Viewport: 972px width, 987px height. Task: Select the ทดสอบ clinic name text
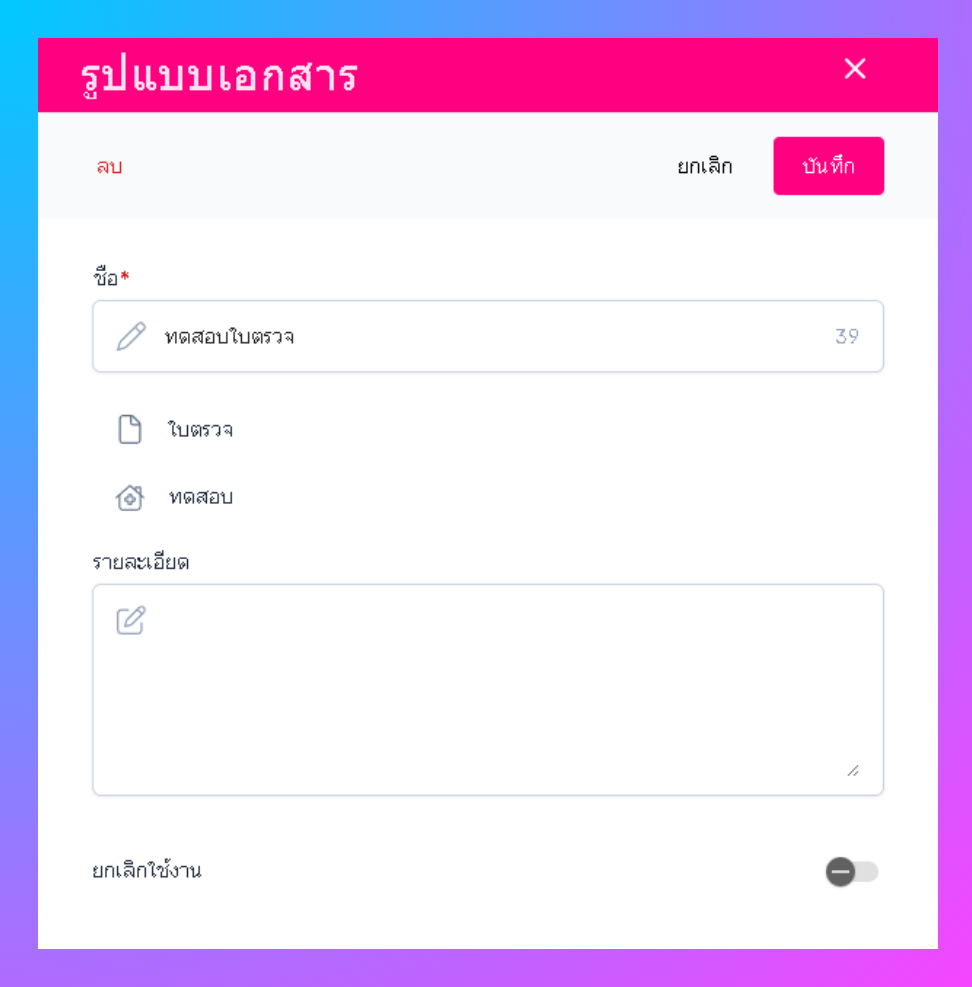click(x=201, y=497)
